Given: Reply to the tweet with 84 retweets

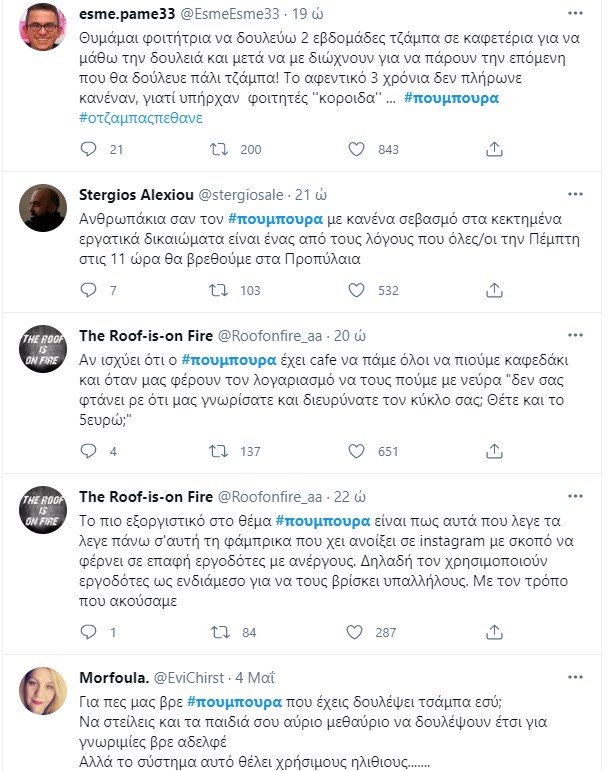Looking at the screenshot, I should [87, 632].
